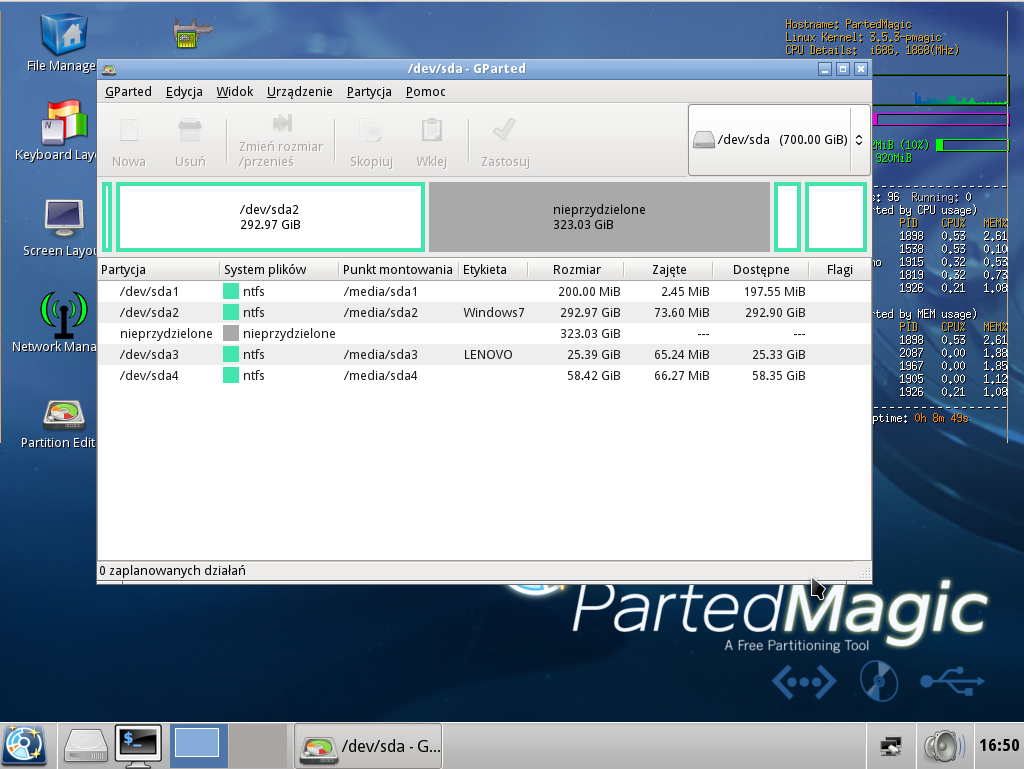Click the /dev/sda - G... taskbar button
This screenshot has height=769, width=1024.
coord(368,745)
